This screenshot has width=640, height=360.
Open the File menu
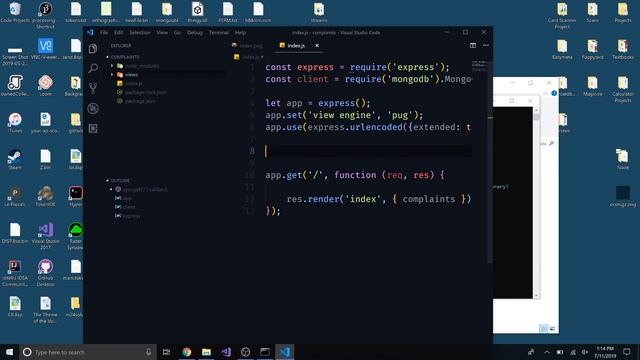[x=104, y=32]
